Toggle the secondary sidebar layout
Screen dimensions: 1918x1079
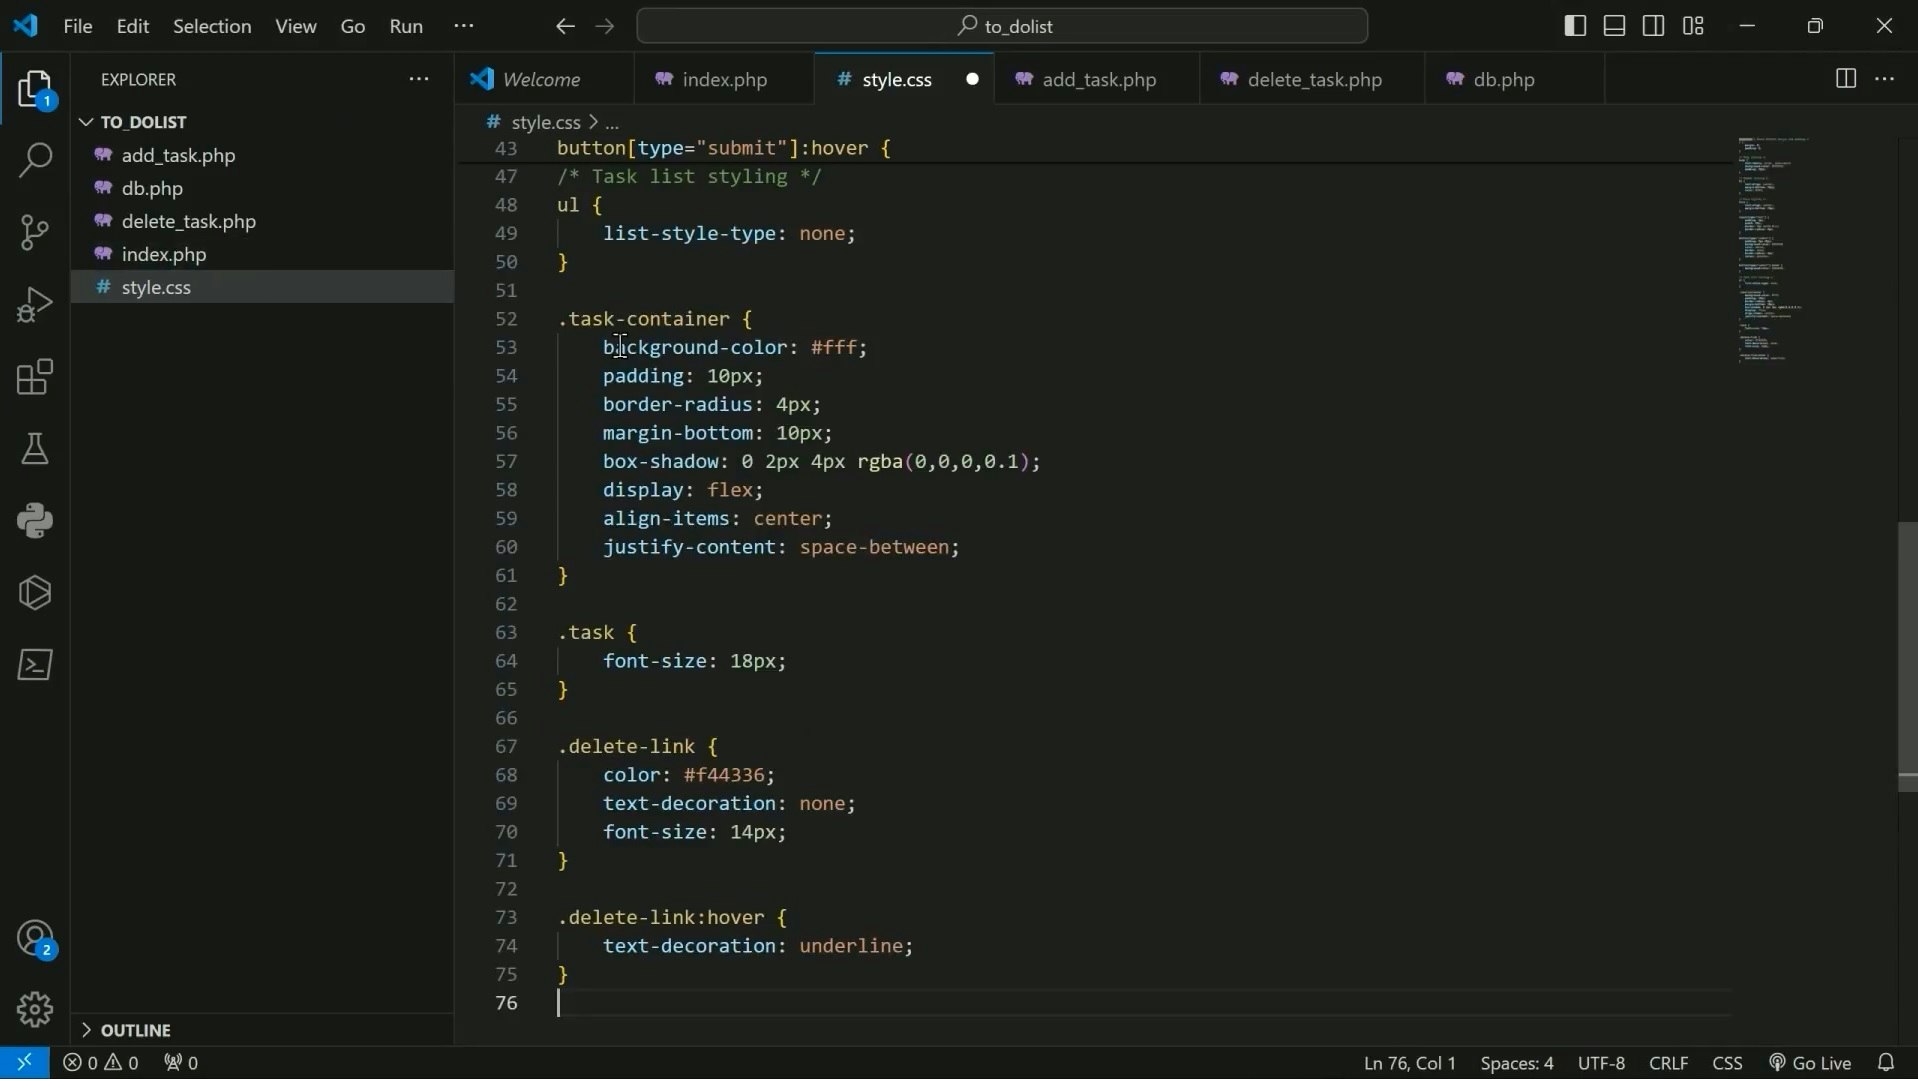(1654, 26)
